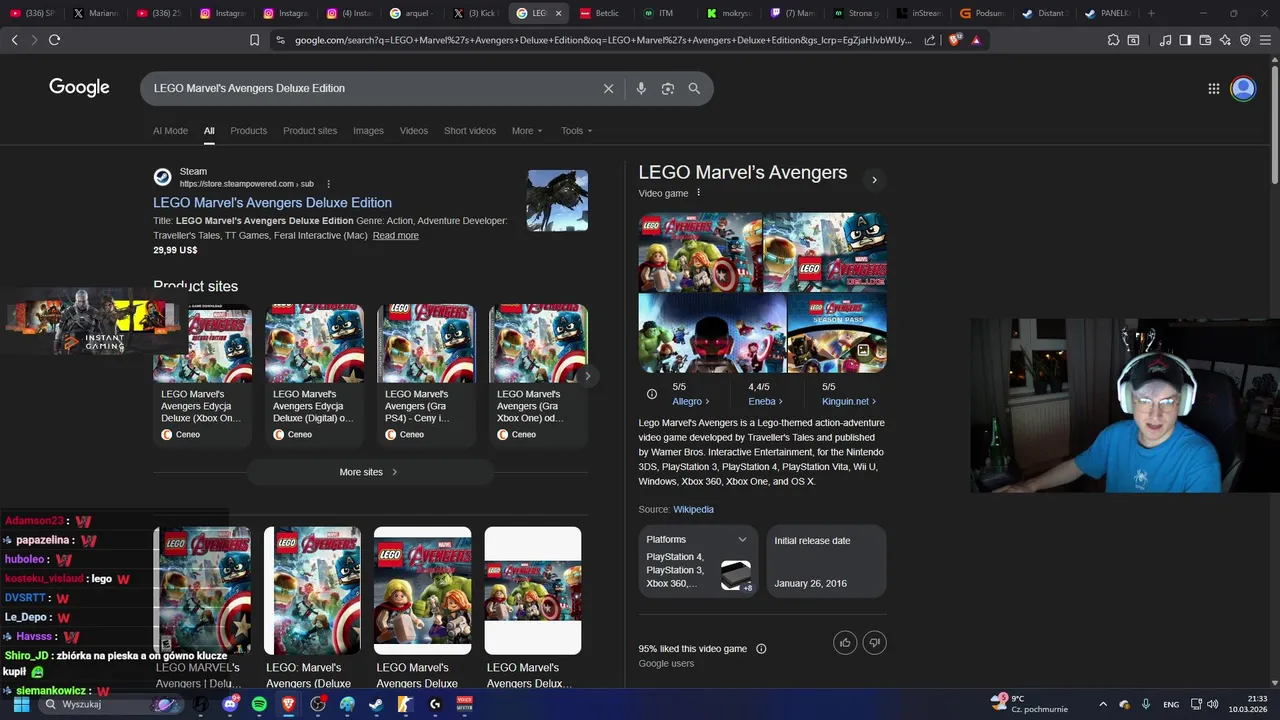
Task: Open LEGO Marvel's Avengers panel arrow
Action: click(x=874, y=180)
